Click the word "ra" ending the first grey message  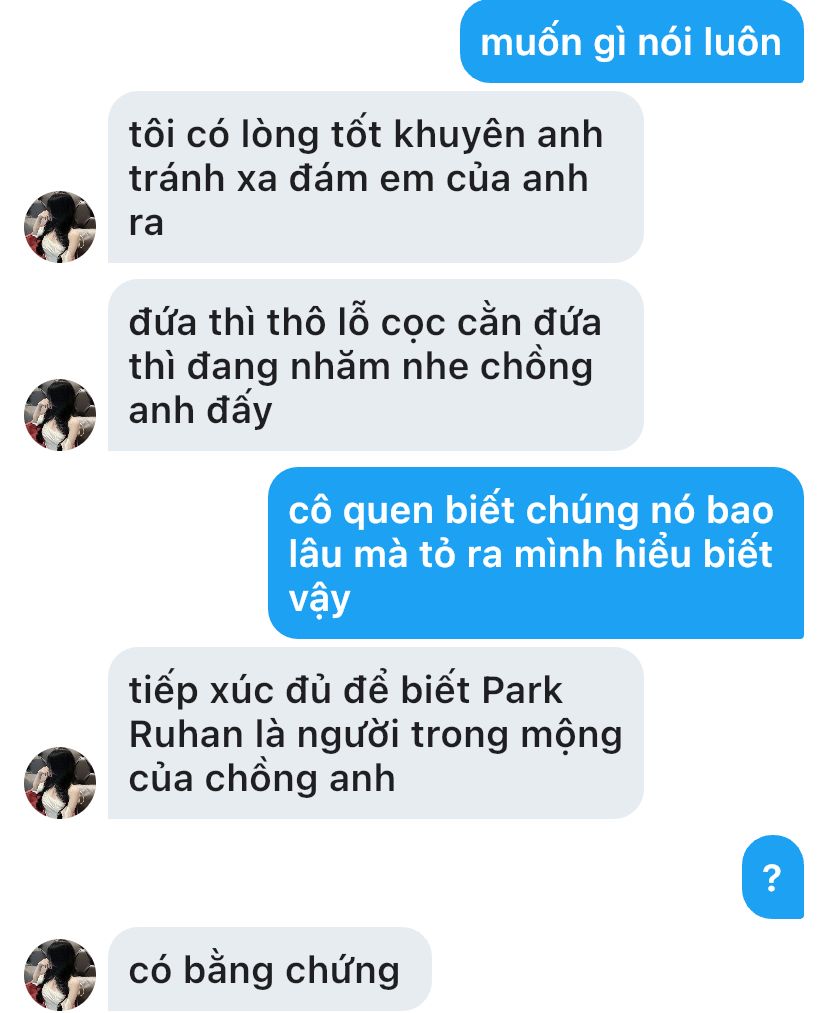(x=146, y=224)
